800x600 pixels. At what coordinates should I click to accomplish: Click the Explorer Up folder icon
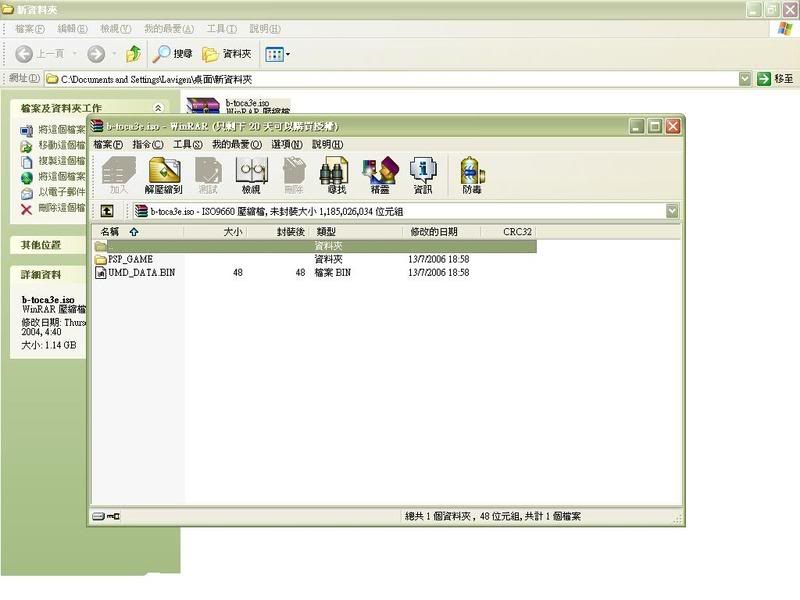click(132, 54)
